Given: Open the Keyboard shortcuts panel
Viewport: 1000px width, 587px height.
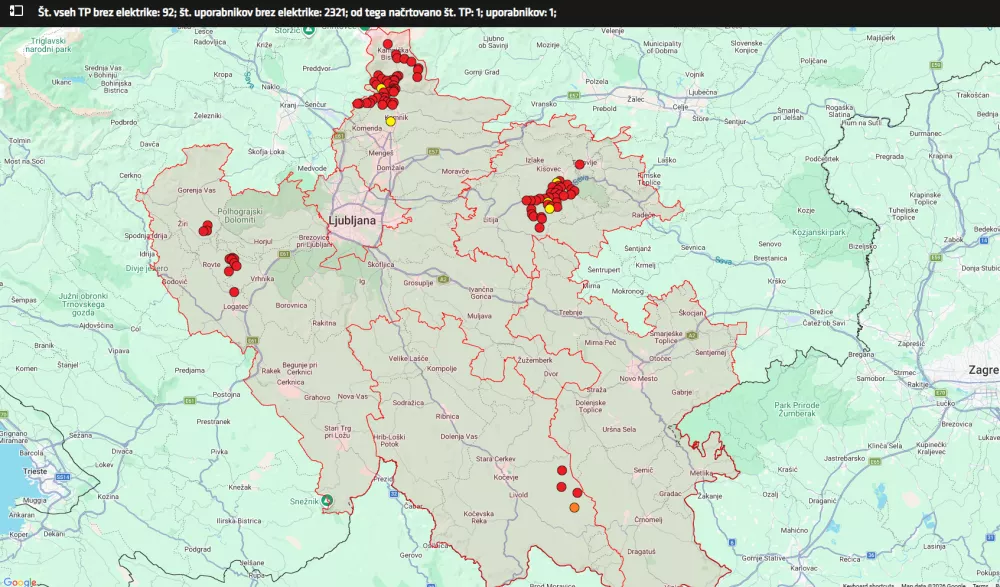Looking at the screenshot, I should (871, 584).
